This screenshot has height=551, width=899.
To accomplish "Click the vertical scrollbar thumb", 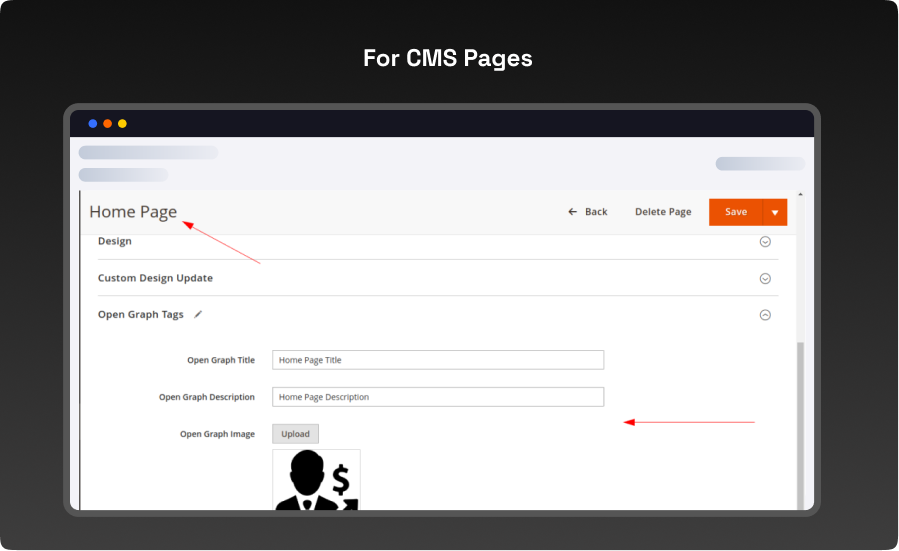I will pyautogui.click(x=800, y=420).
